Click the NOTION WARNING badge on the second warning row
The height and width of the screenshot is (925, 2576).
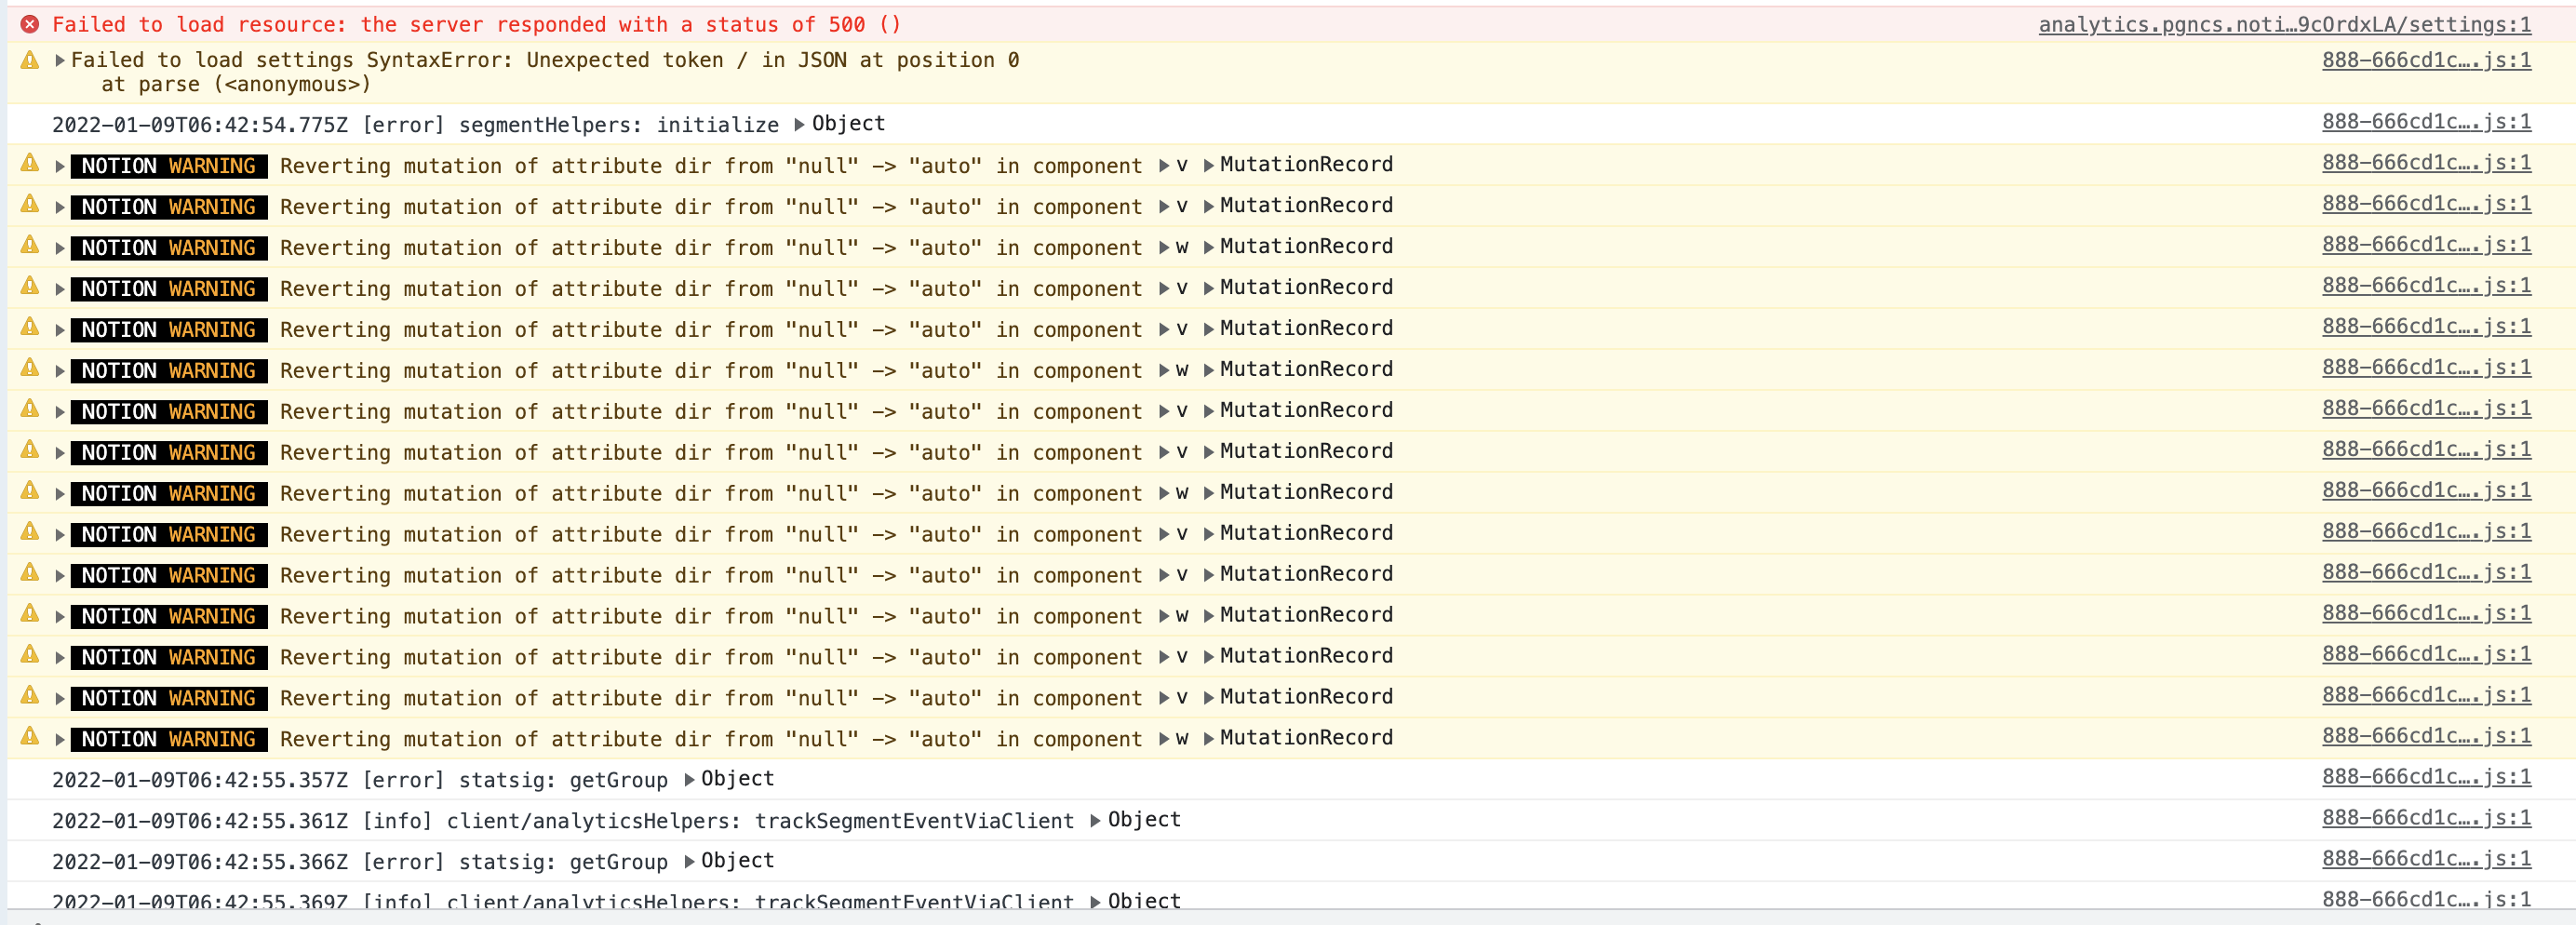(x=168, y=207)
